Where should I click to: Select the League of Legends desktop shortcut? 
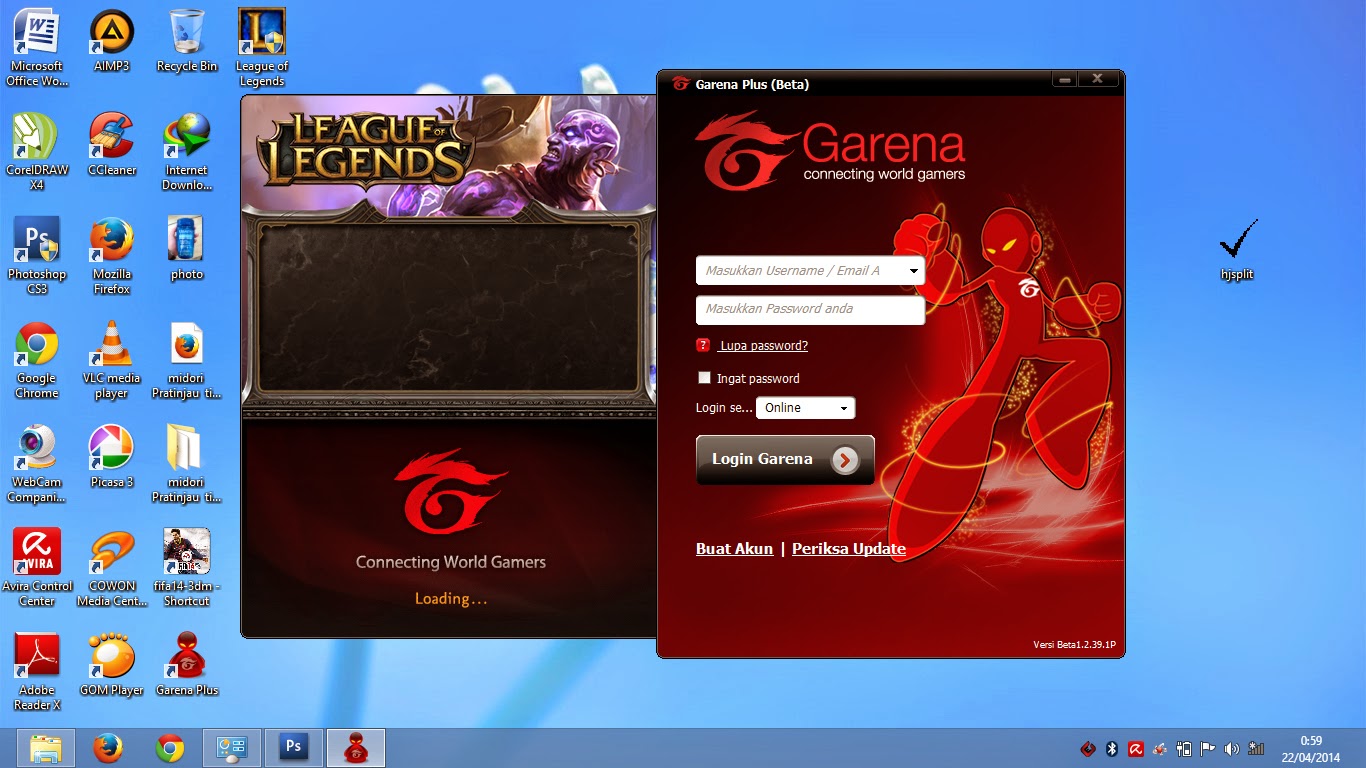(x=262, y=47)
